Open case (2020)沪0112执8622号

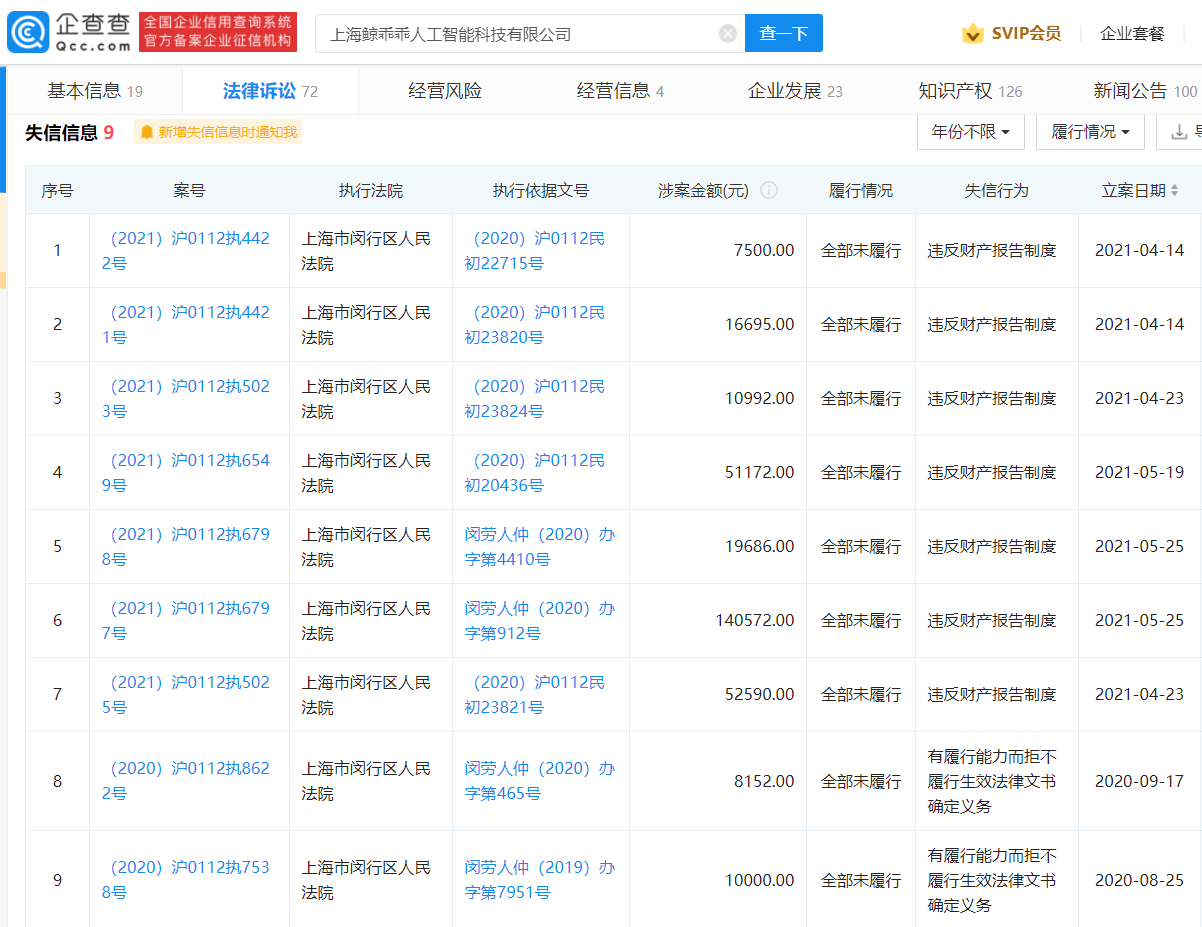click(186, 781)
